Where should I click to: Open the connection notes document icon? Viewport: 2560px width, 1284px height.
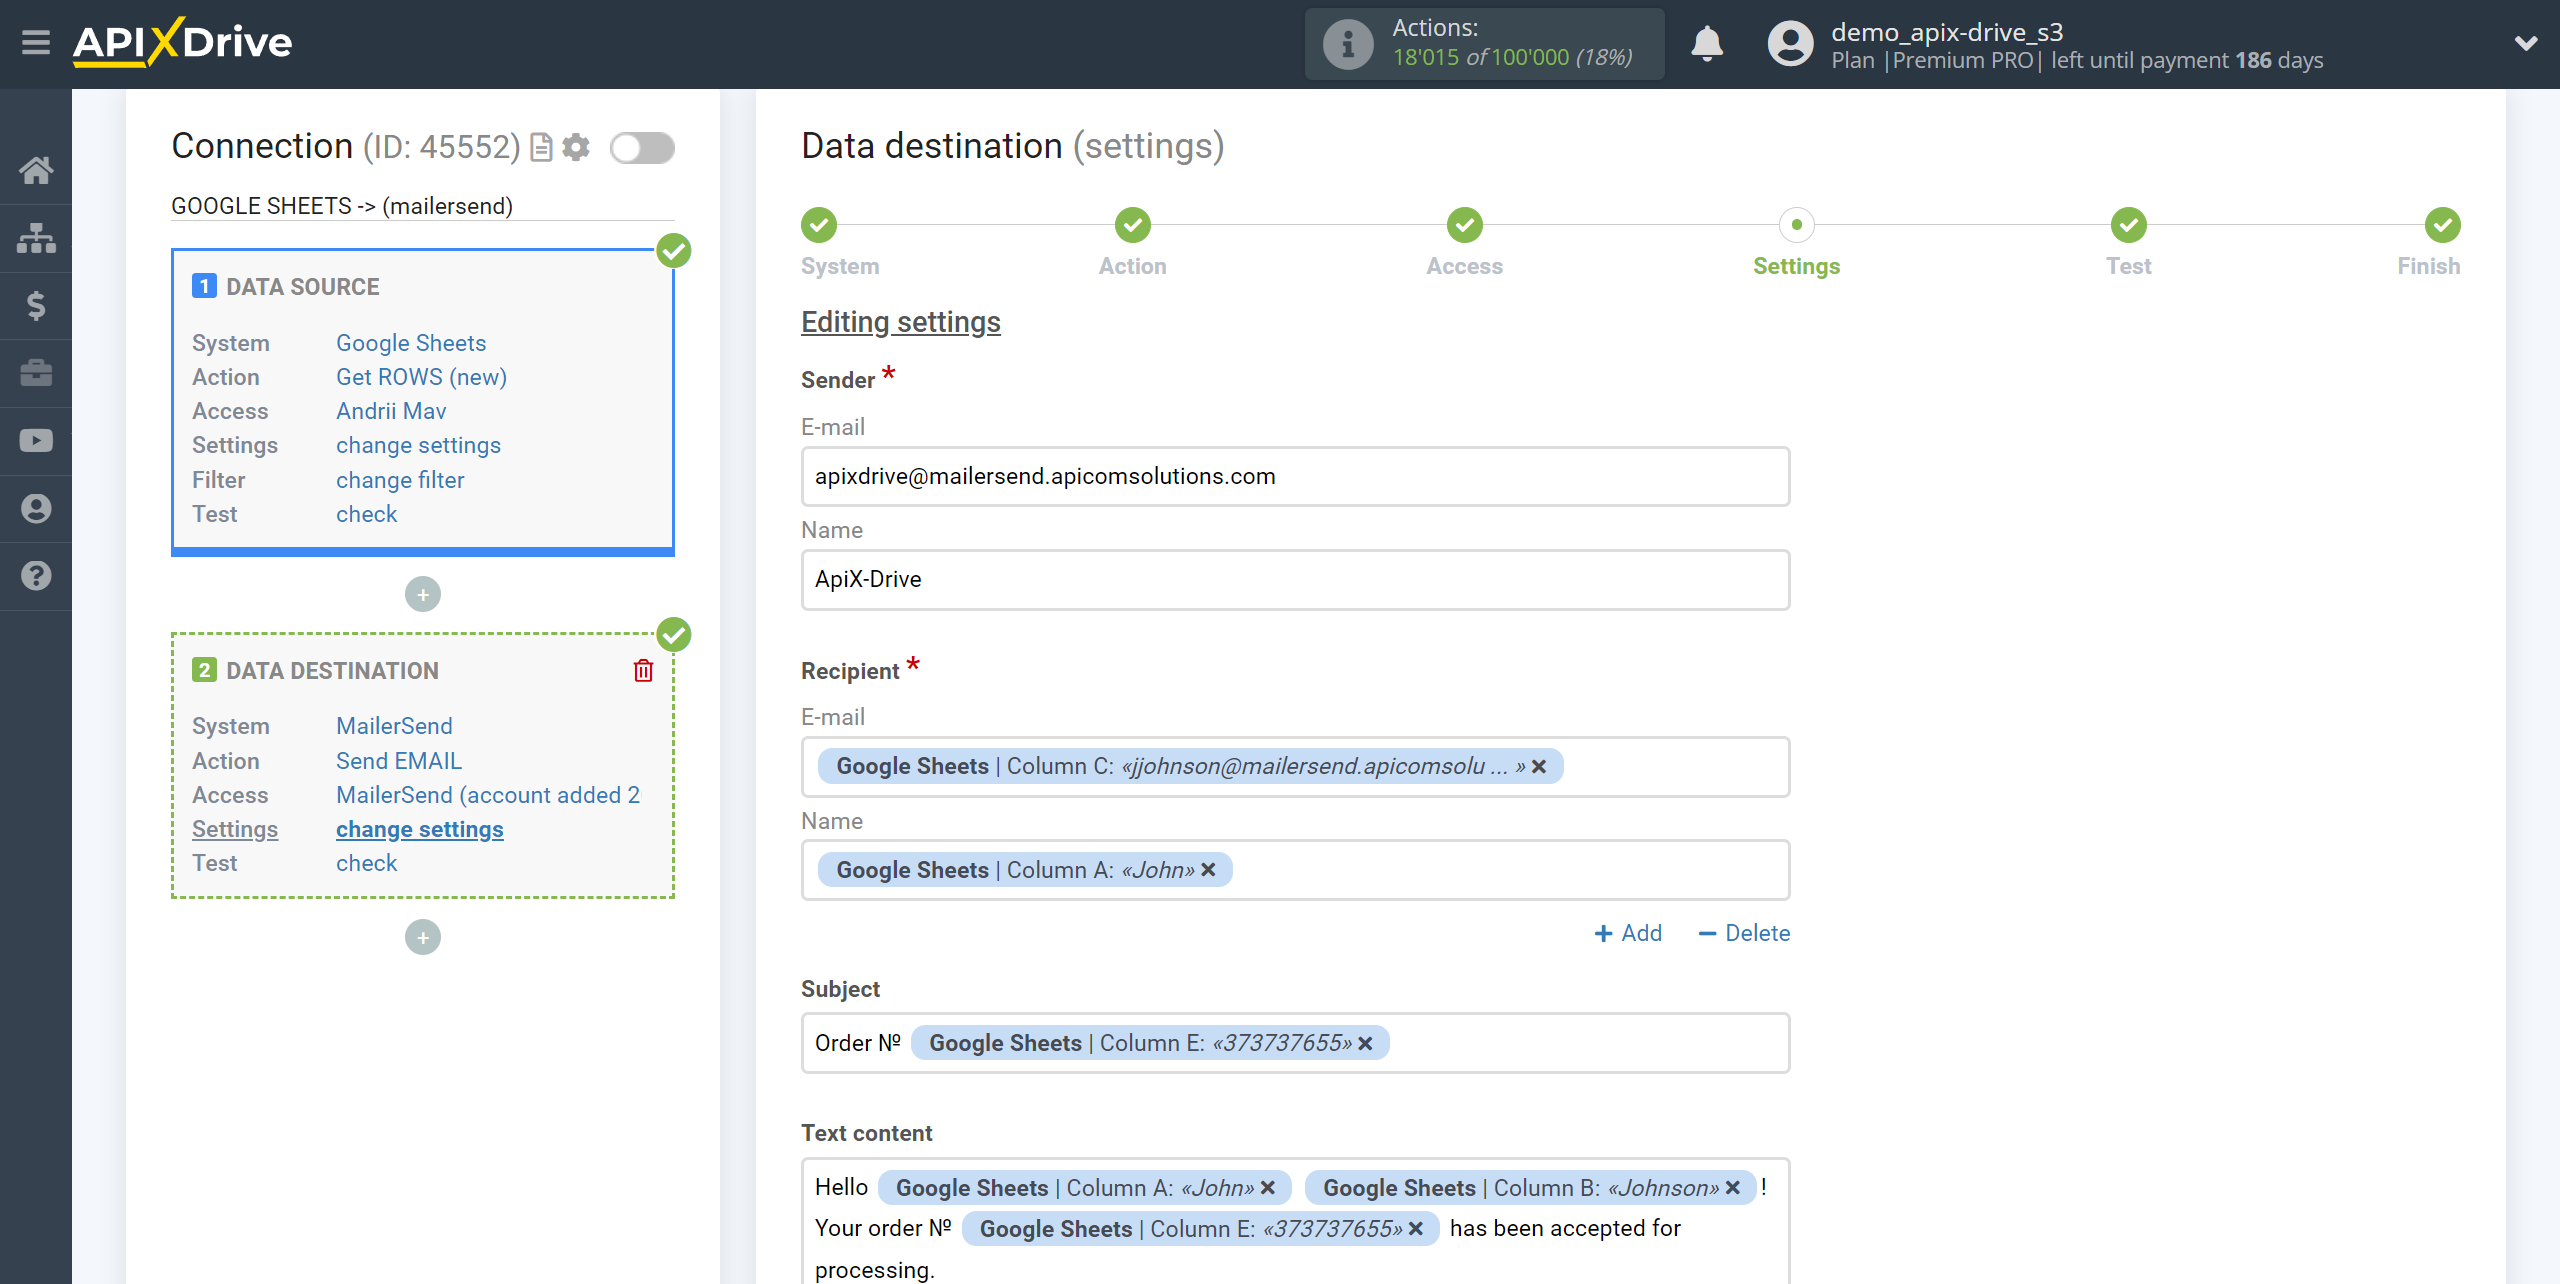541,148
